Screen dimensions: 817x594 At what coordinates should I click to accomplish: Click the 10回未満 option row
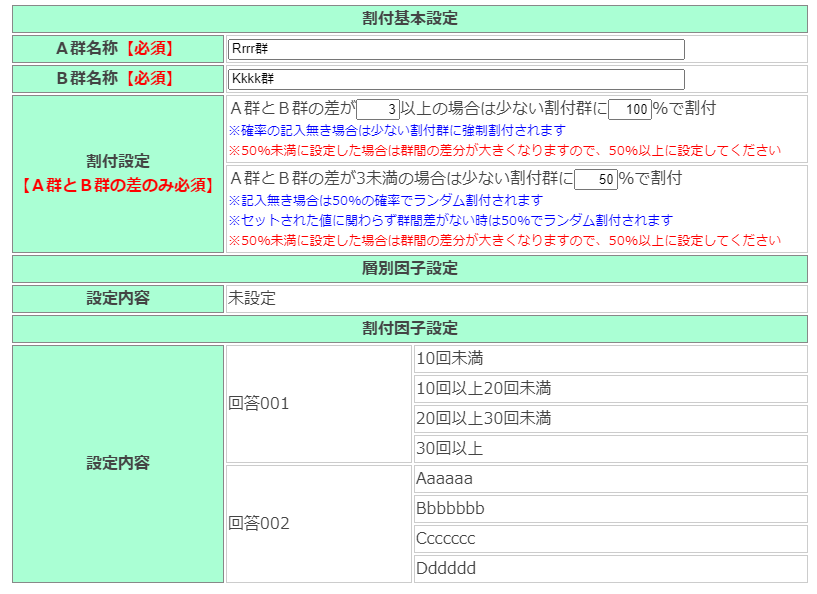[610, 359]
